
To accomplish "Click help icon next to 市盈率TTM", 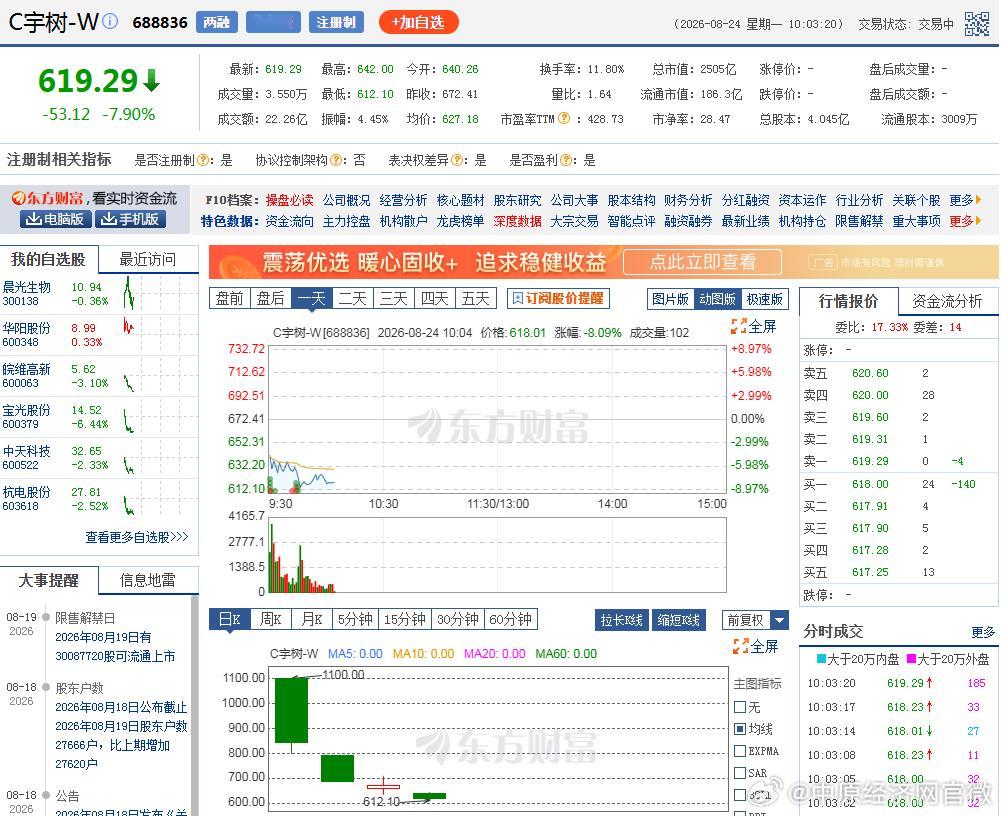I will click(564, 119).
